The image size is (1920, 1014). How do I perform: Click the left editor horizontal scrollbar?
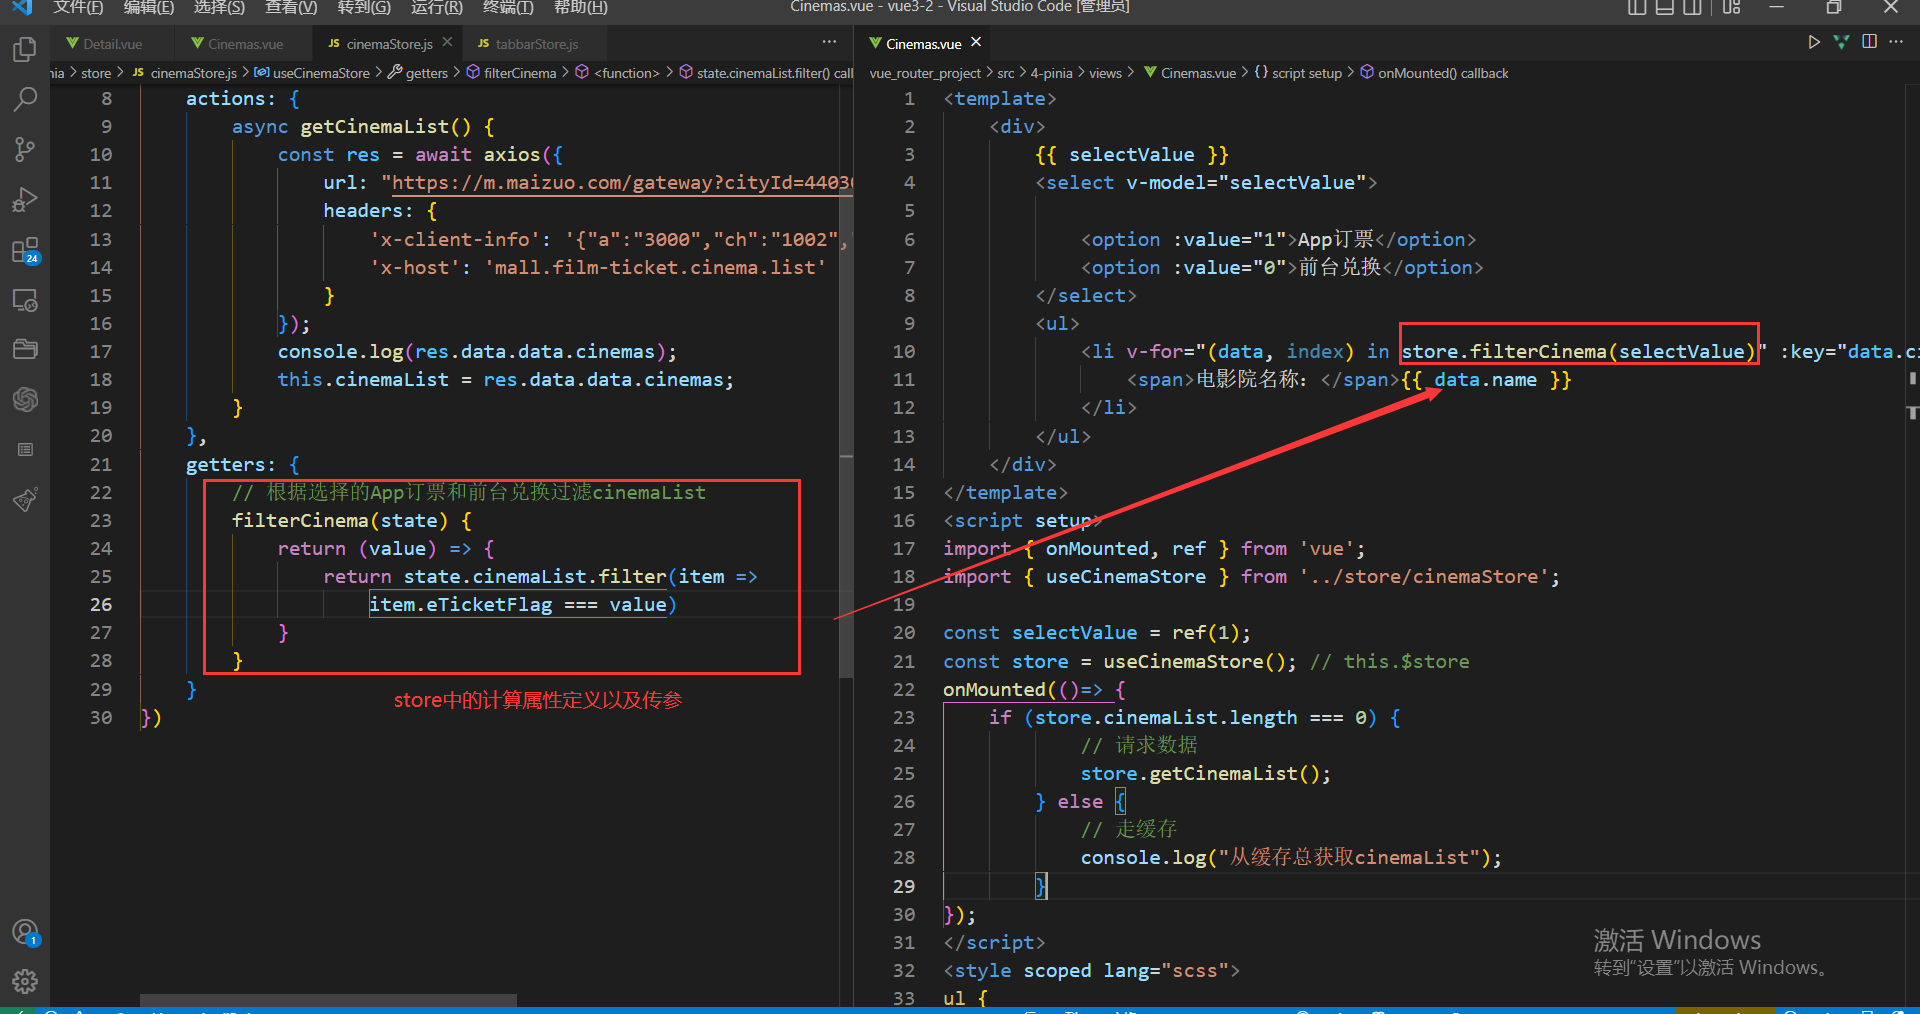coord(328,1000)
